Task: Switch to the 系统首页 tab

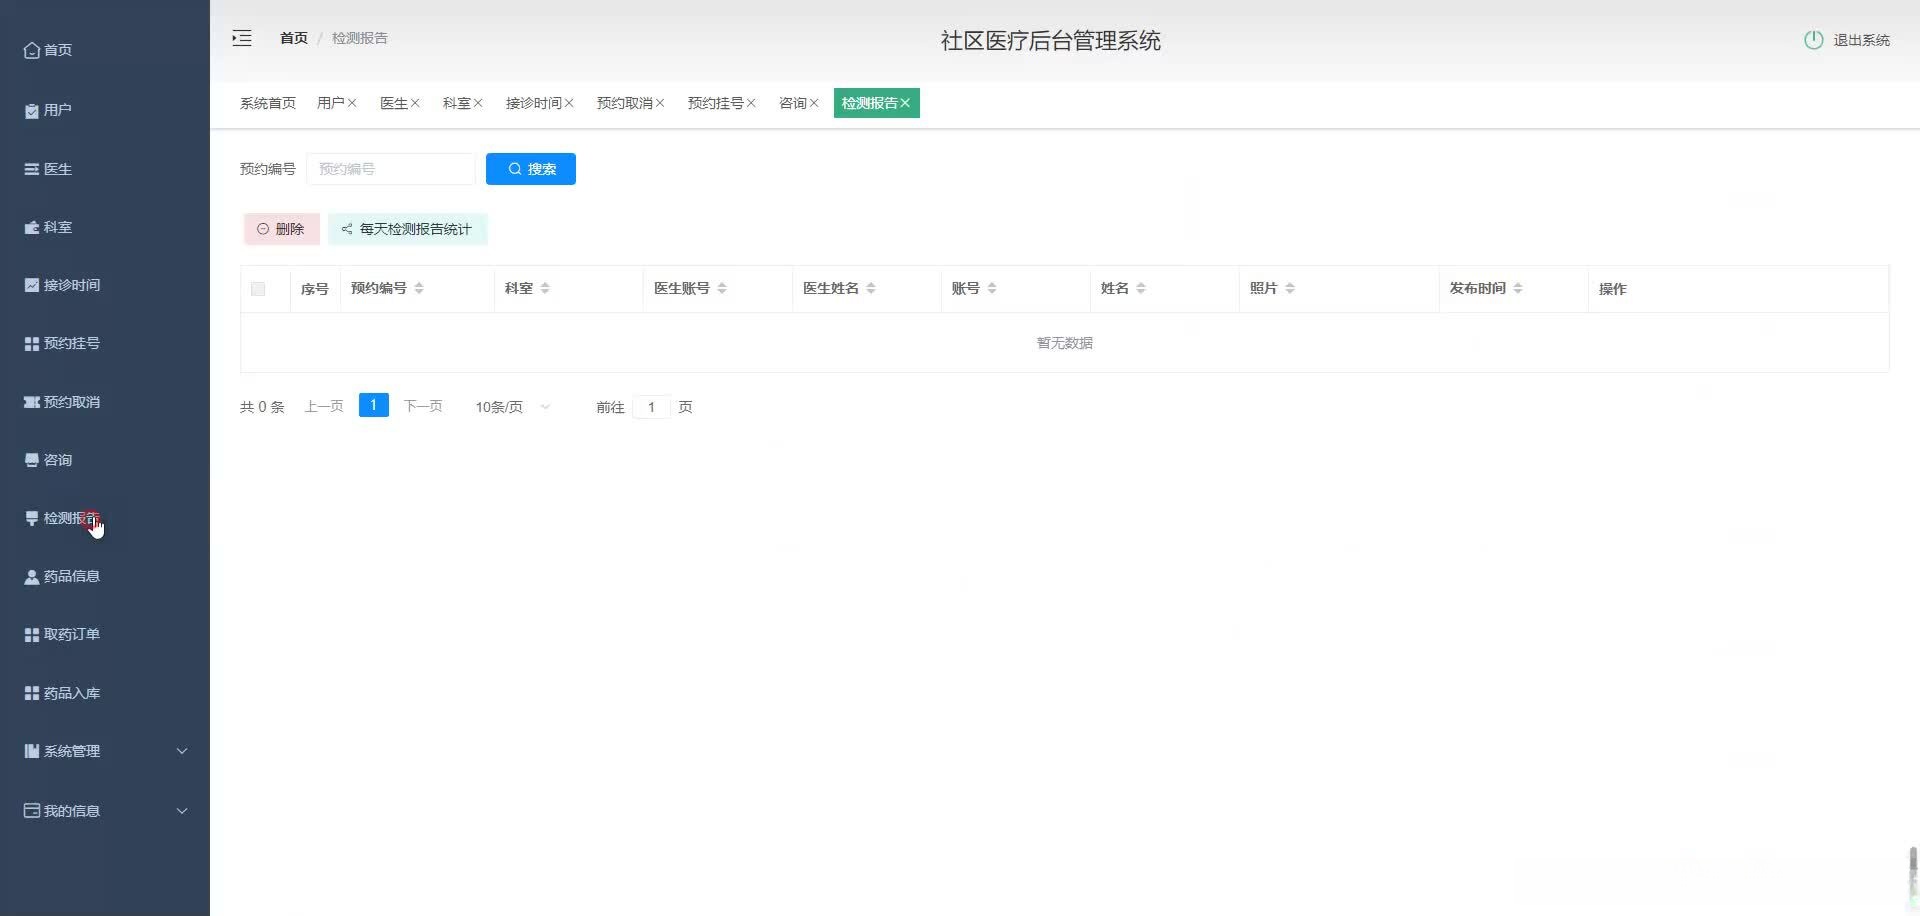Action: (x=267, y=102)
